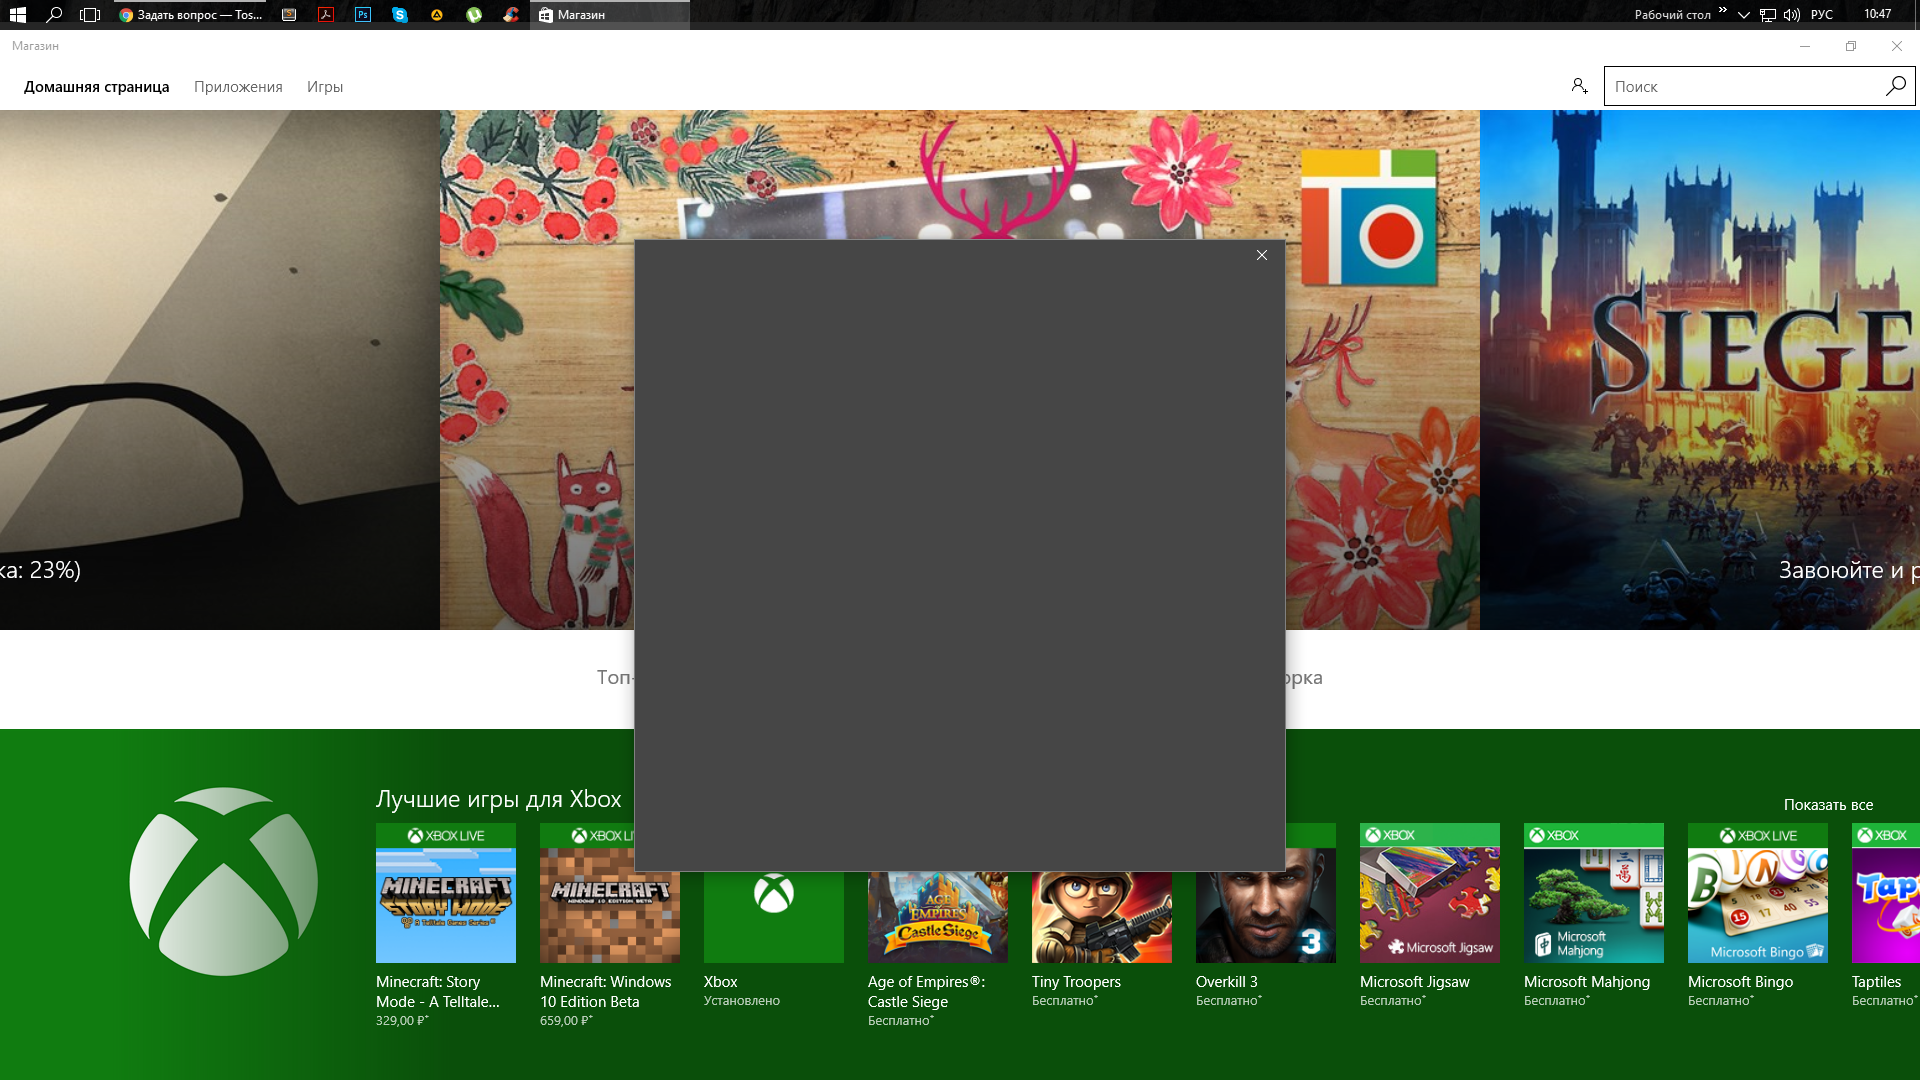Image resolution: width=1920 pixels, height=1080 pixels.
Task: Open the network status tray icon
Action: [x=1768, y=15]
